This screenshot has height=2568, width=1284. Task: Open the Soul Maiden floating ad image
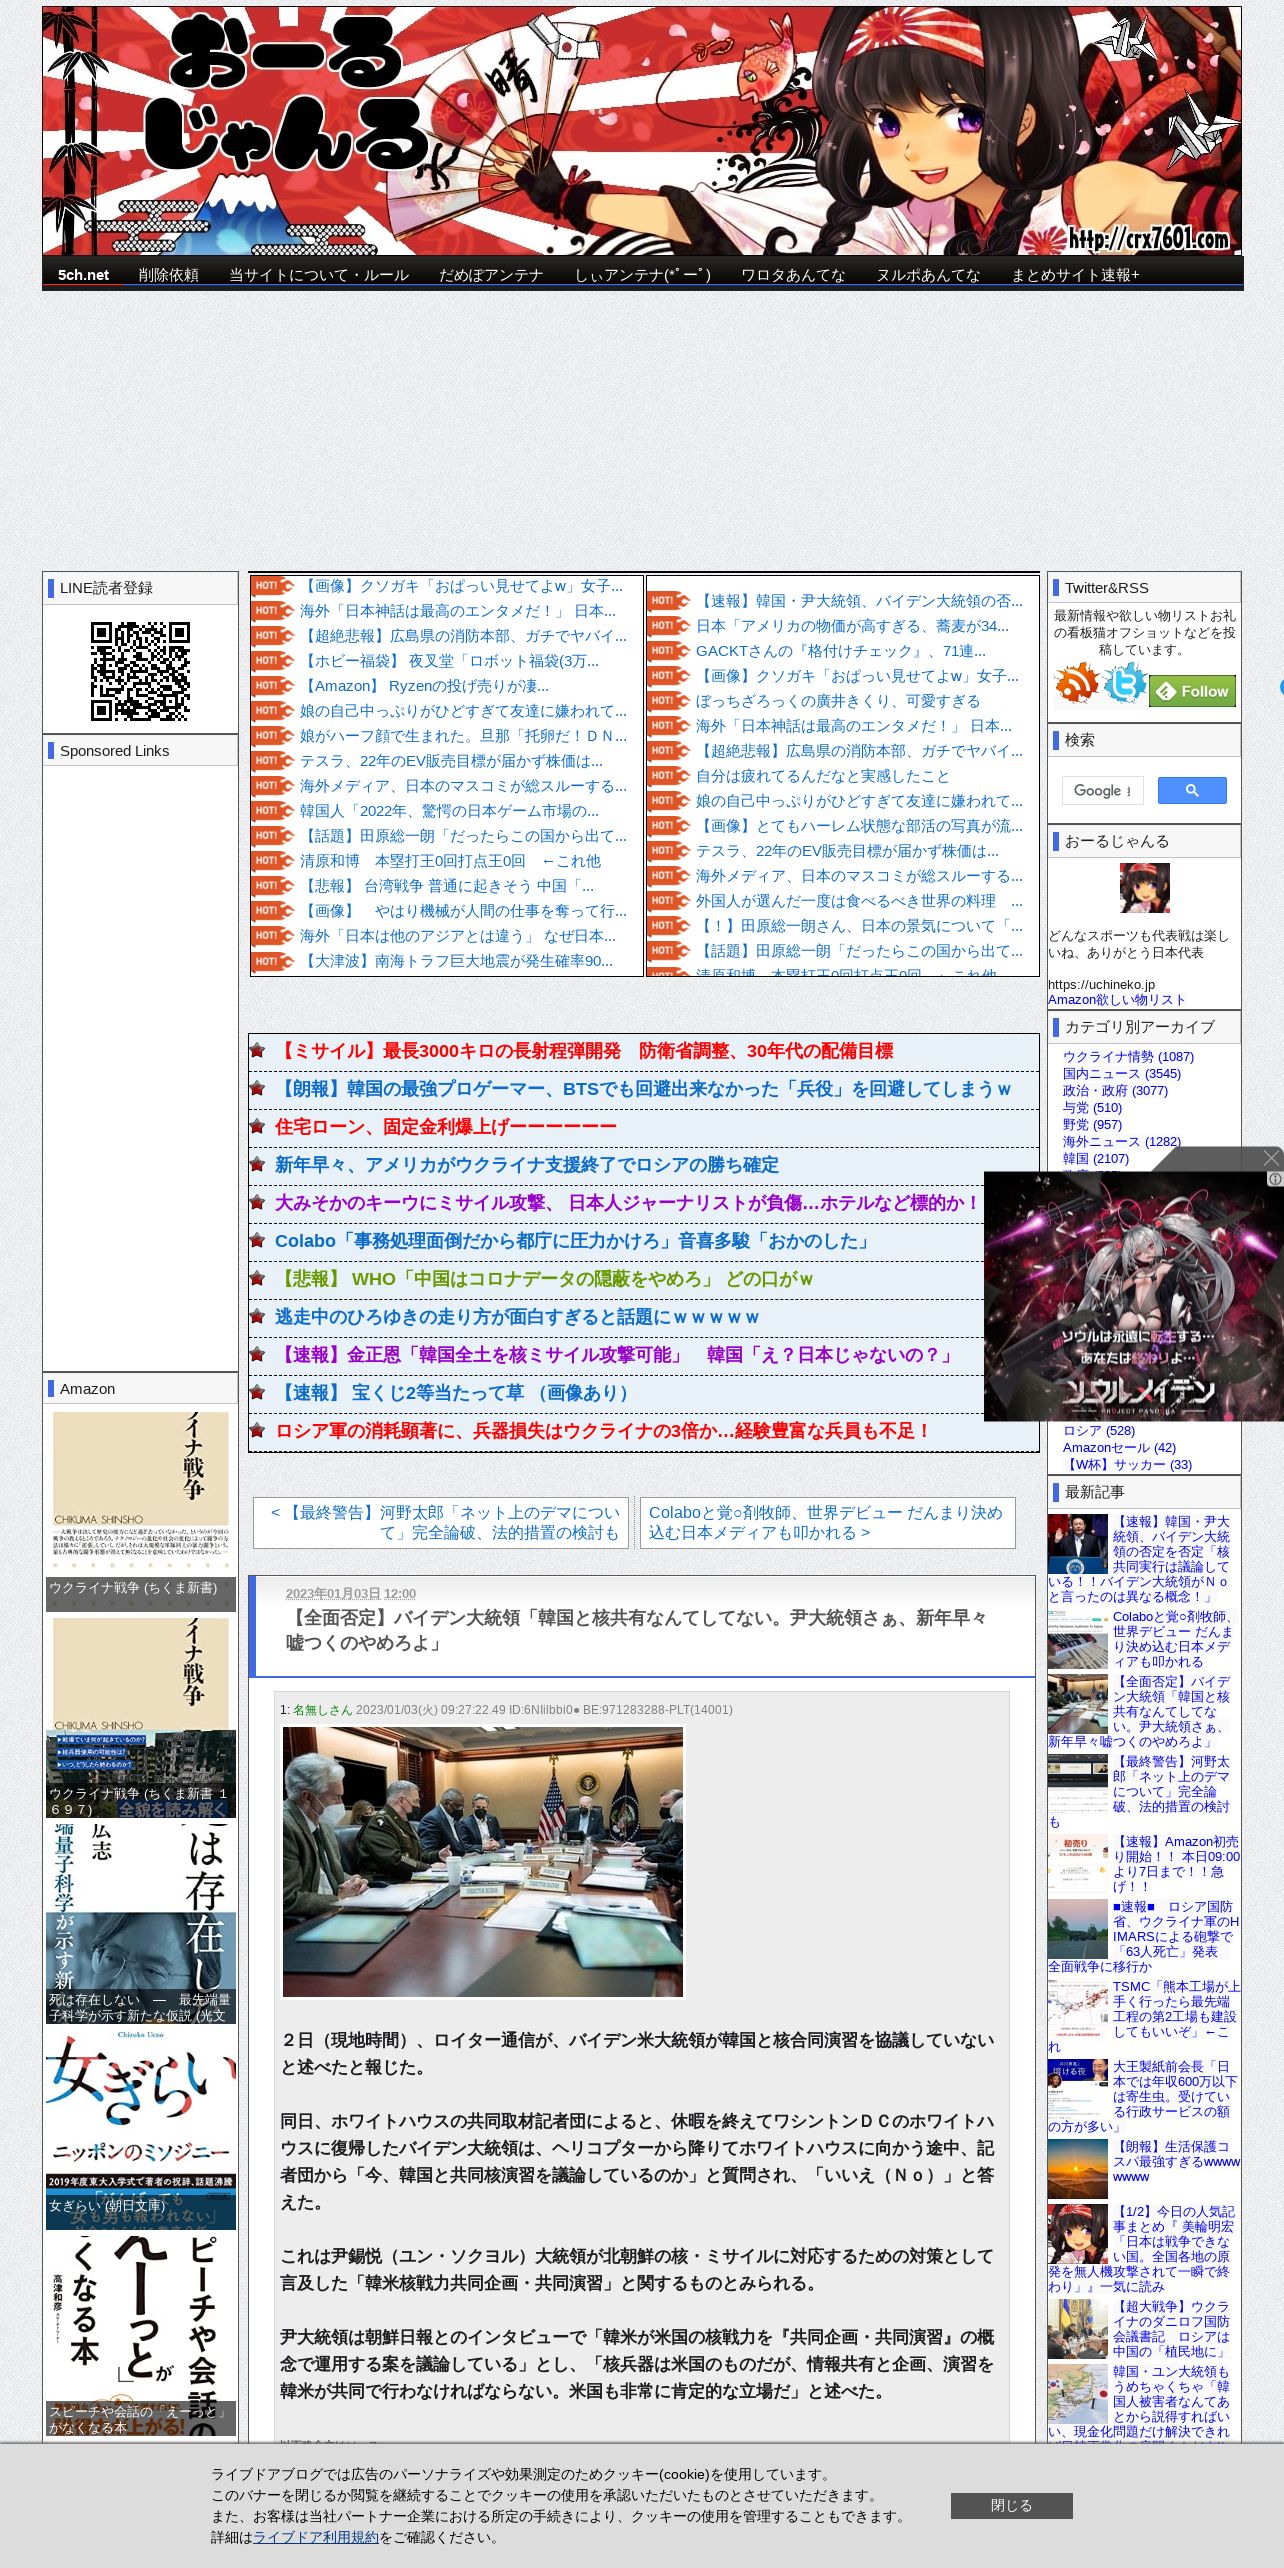point(1134,1296)
